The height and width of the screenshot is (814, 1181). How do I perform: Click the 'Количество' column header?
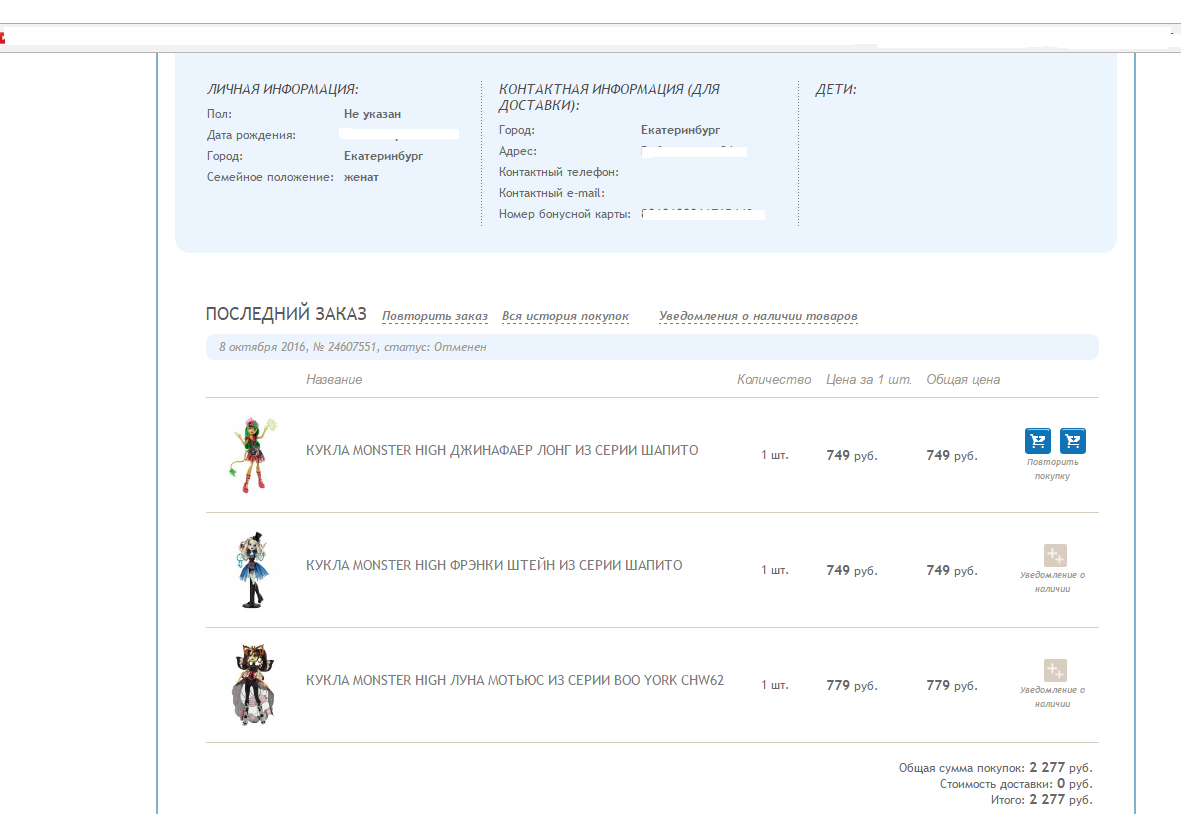pos(774,380)
